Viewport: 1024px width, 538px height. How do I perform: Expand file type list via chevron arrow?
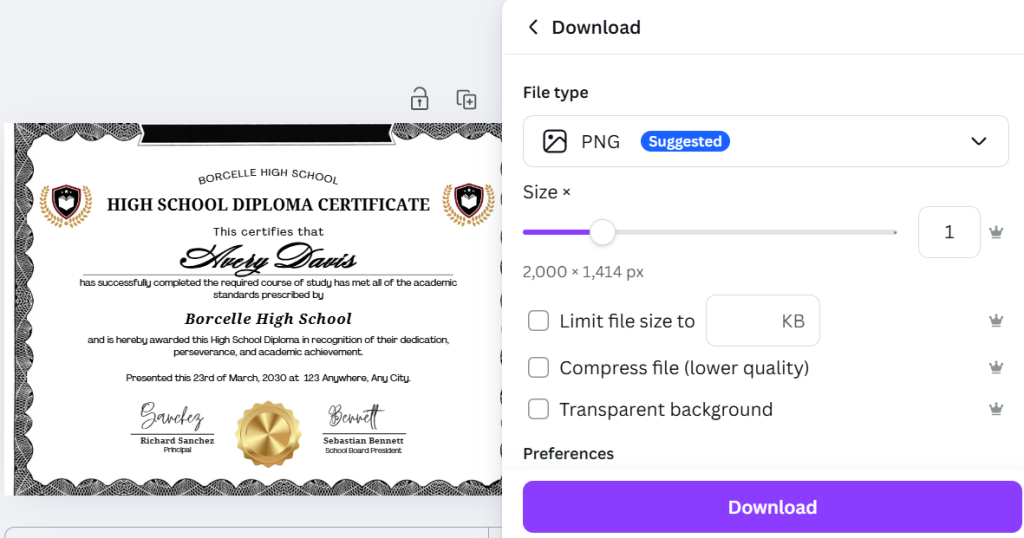click(979, 141)
